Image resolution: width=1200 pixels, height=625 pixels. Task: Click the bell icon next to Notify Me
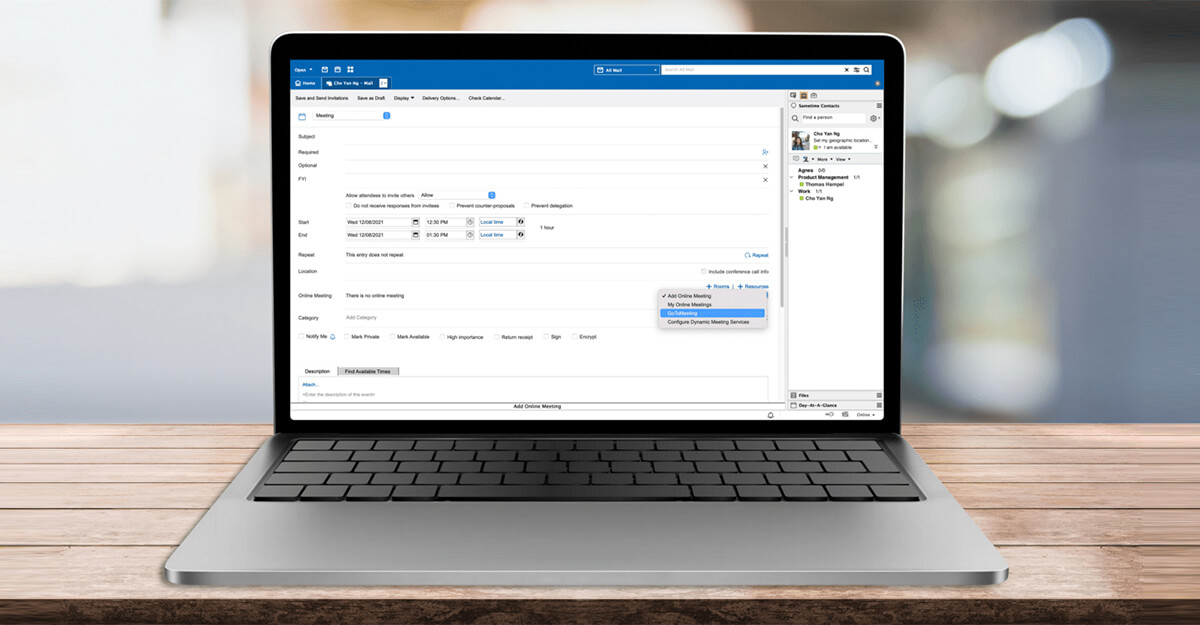tap(333, 337)
